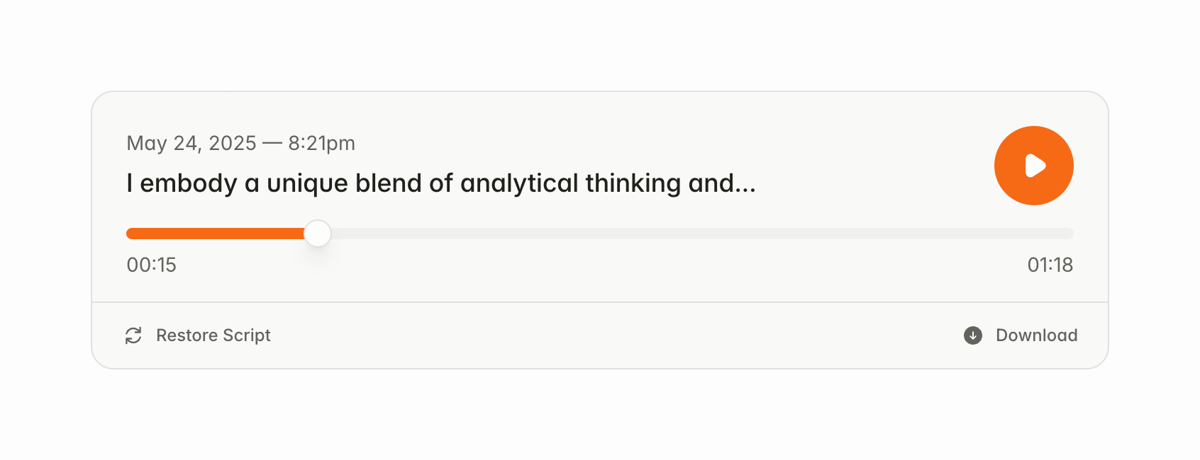Click the white triangle play icon
The height and width of the screenshot is (460, 1200).
point(1036,166)
